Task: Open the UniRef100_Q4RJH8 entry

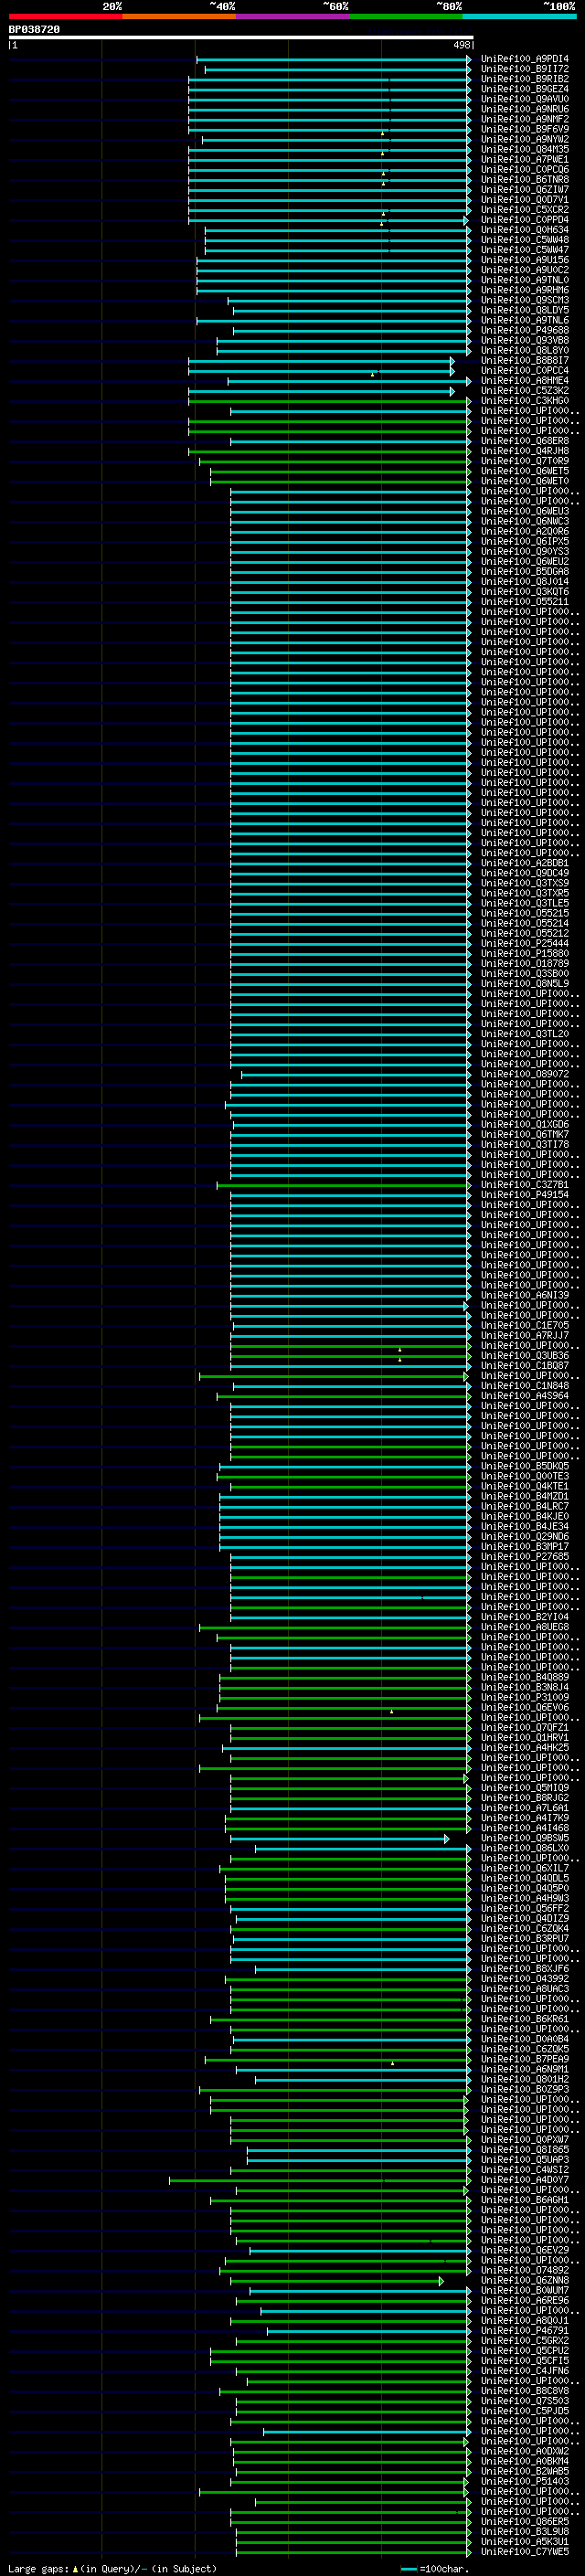Action: click(524, 451)
